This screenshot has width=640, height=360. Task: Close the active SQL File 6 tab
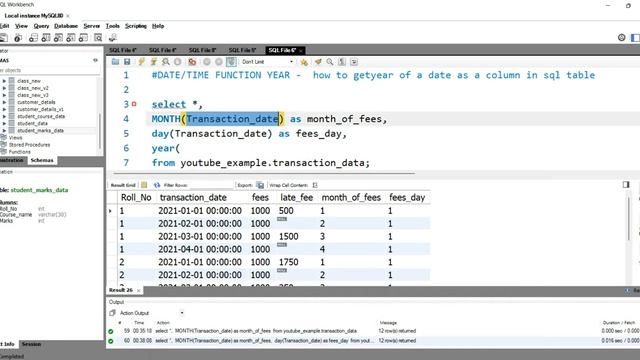pos(301,51)
